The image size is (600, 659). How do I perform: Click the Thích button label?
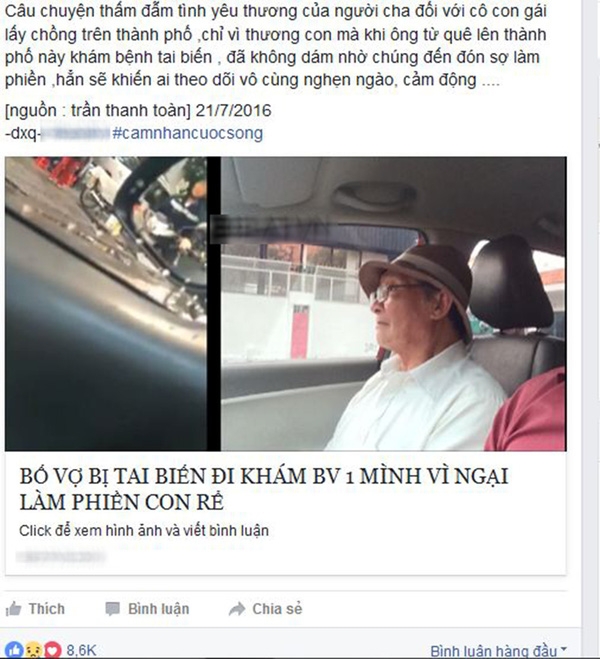click(x=47, y=609)
